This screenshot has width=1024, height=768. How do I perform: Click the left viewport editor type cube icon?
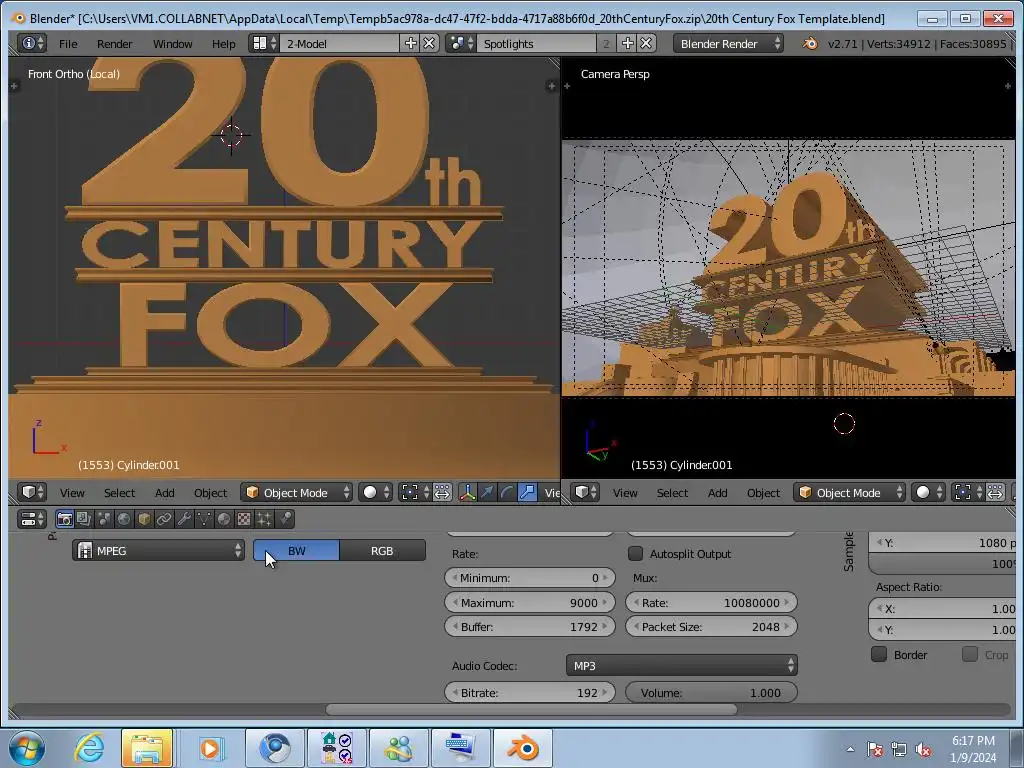(32, 492)
